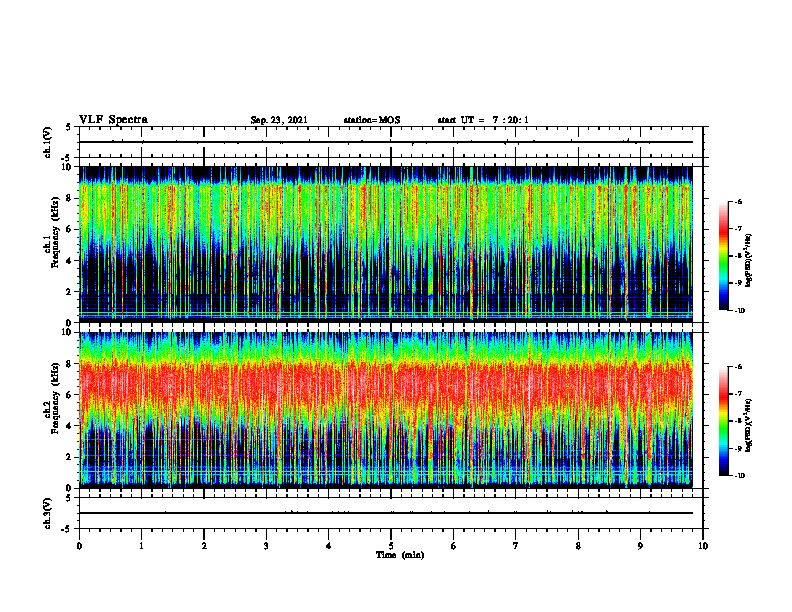Click the ch.1 spectrogram color scale bar
Screen dimensions: 792x612
tap(723, 256)
